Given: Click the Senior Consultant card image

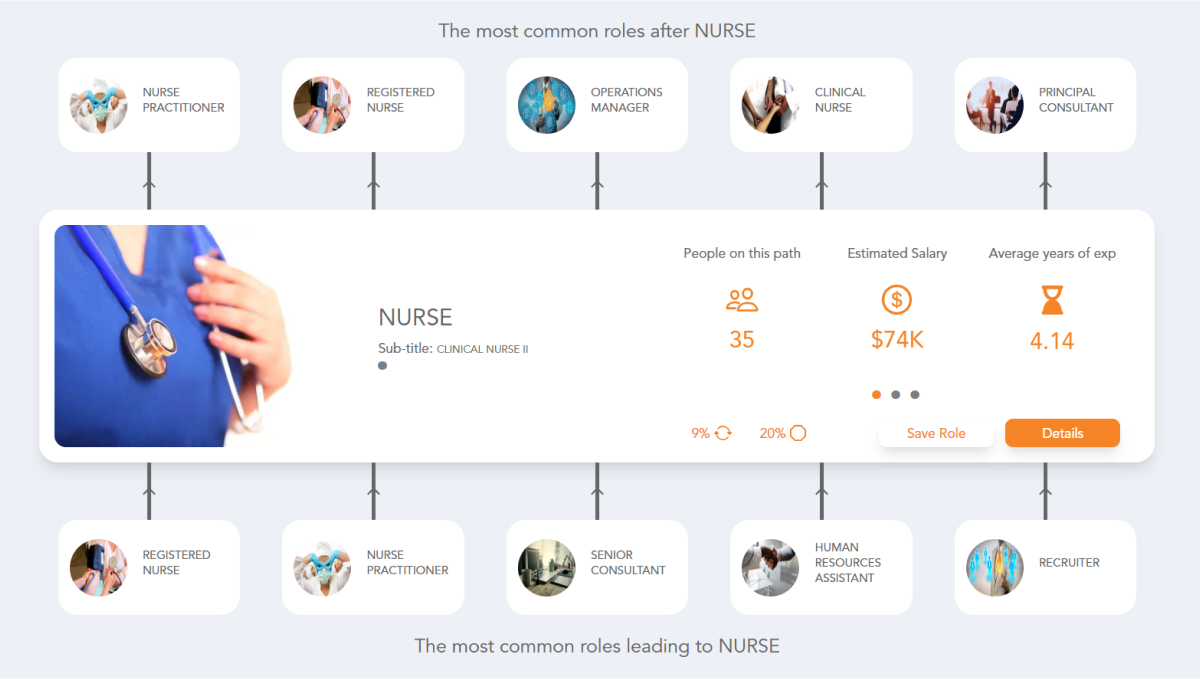Looking at the screenshot, I should coord(547,567).
